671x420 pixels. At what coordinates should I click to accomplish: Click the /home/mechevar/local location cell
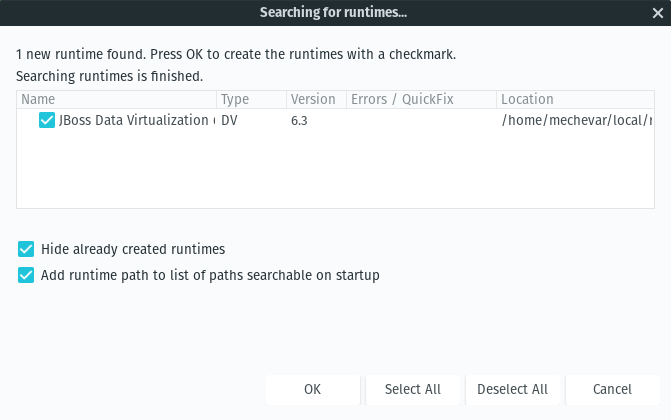click(577, 120)
